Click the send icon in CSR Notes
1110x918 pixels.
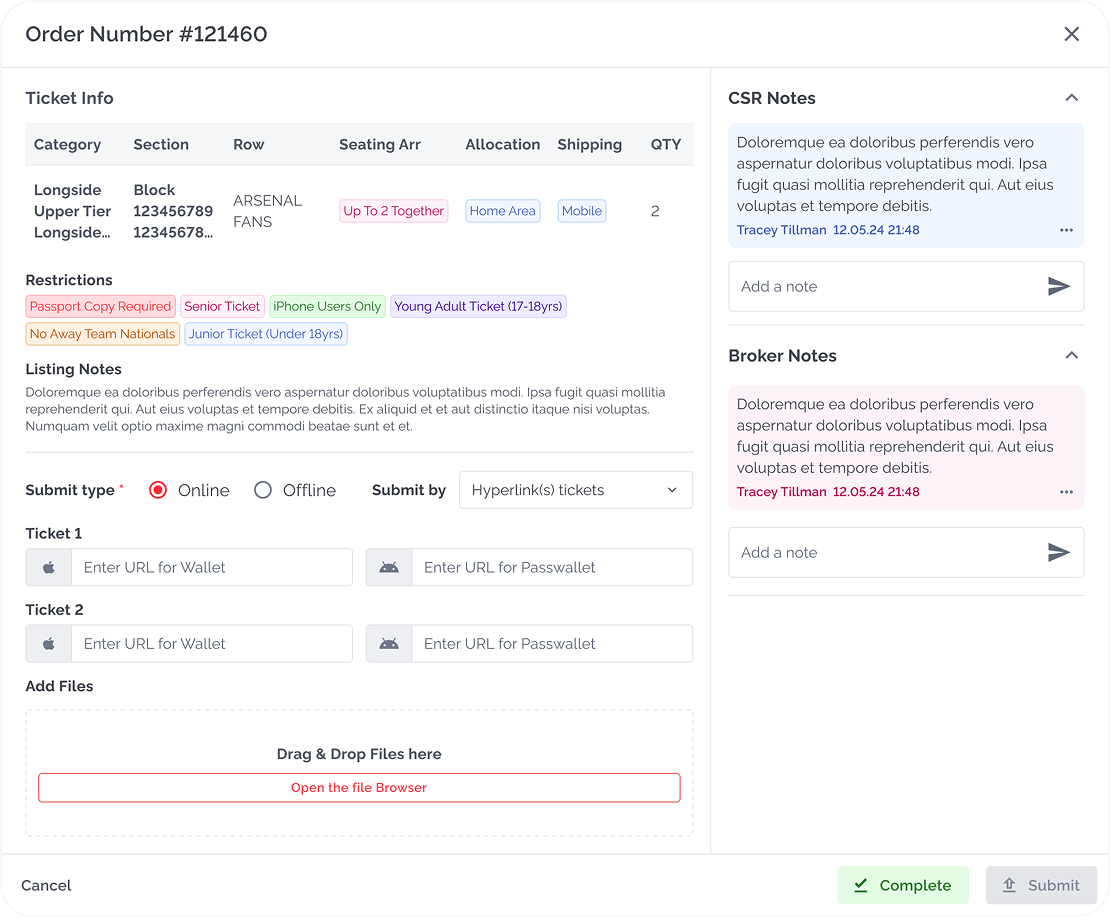[1058, 287]
